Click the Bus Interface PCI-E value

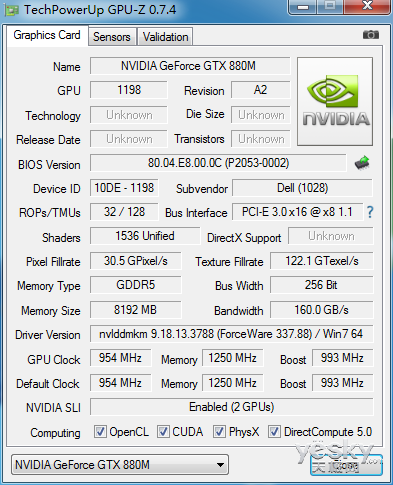297,212
